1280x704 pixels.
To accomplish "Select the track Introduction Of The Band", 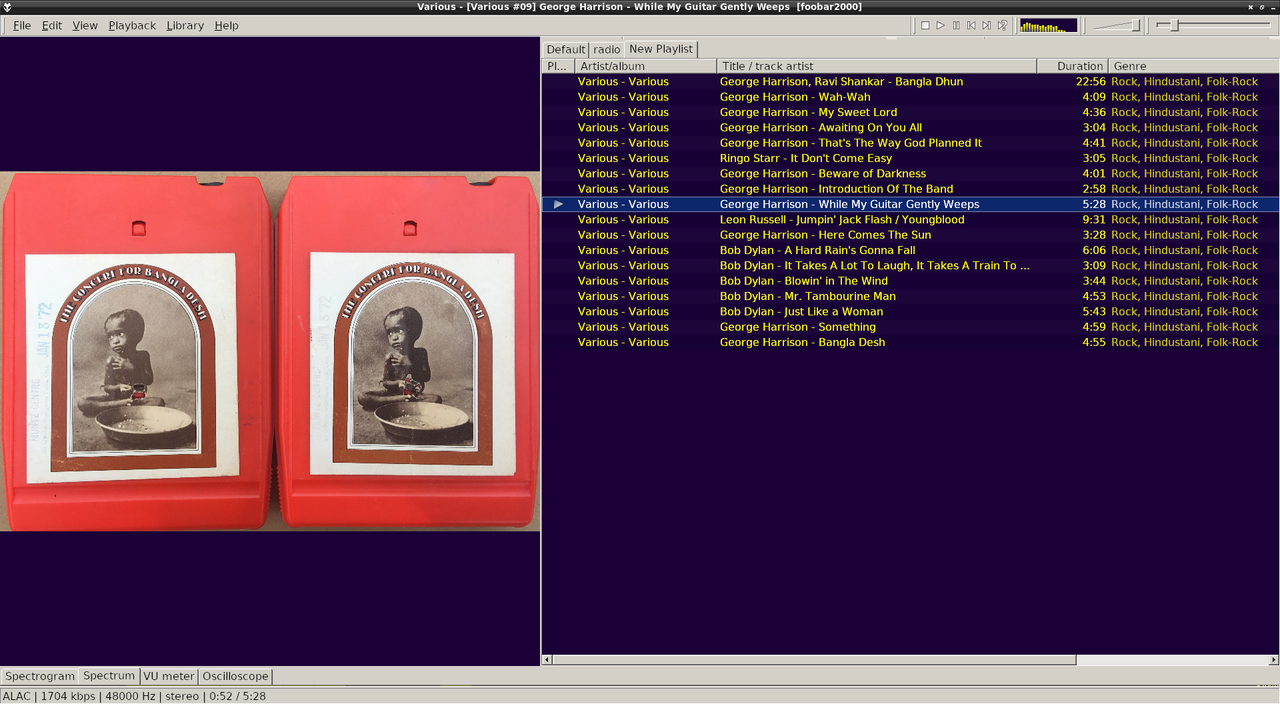I will (x=911, y=189).
